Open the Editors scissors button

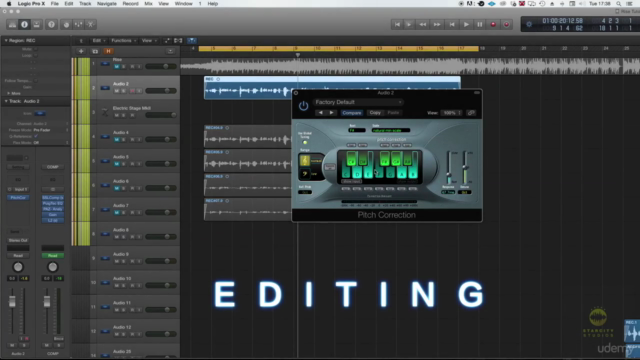[x=91, y=24]
